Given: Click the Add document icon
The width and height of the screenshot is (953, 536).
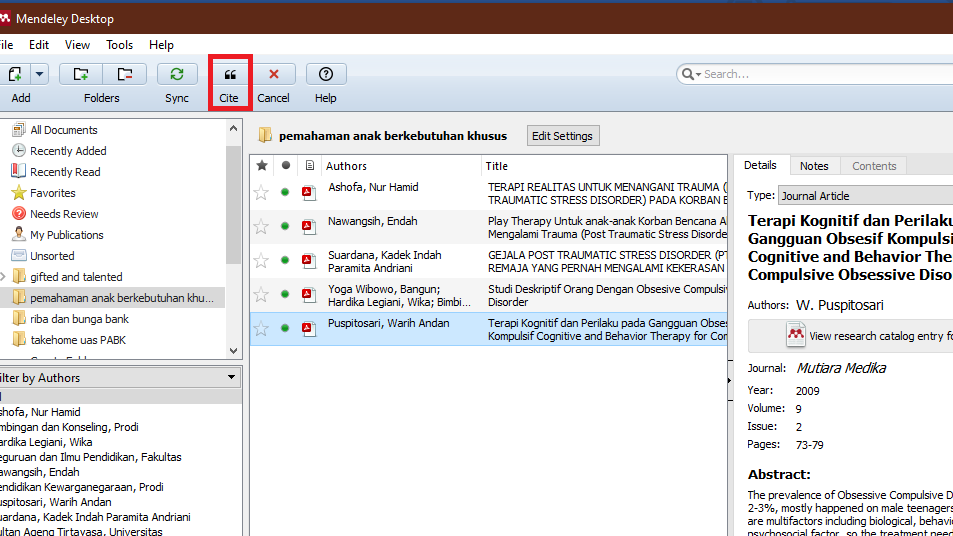Looking at the screenshot, I should (15, 74).
